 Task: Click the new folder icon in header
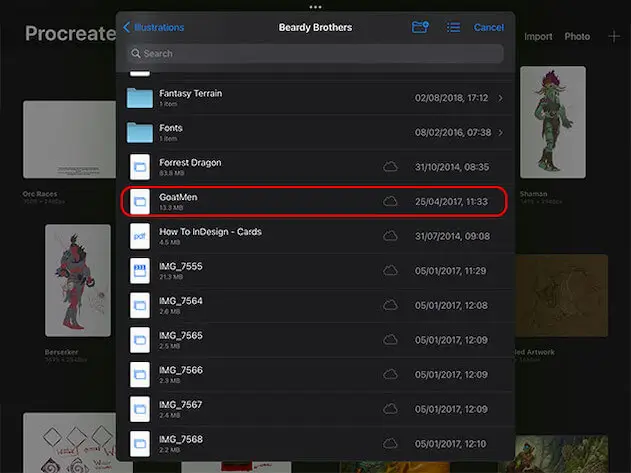coord(420,27)
